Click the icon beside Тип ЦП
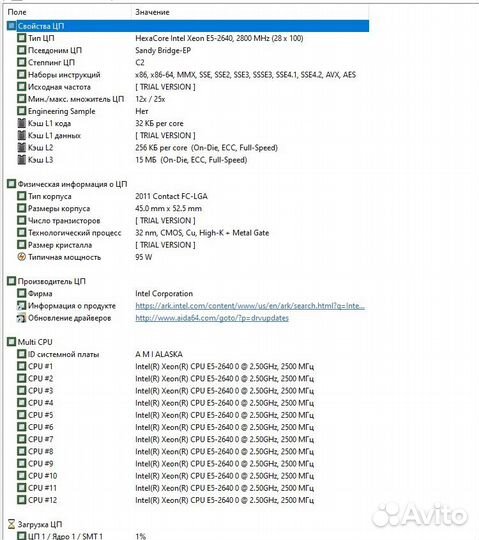Viewport: 479px width, 540px height. click(x=22, y=38)
